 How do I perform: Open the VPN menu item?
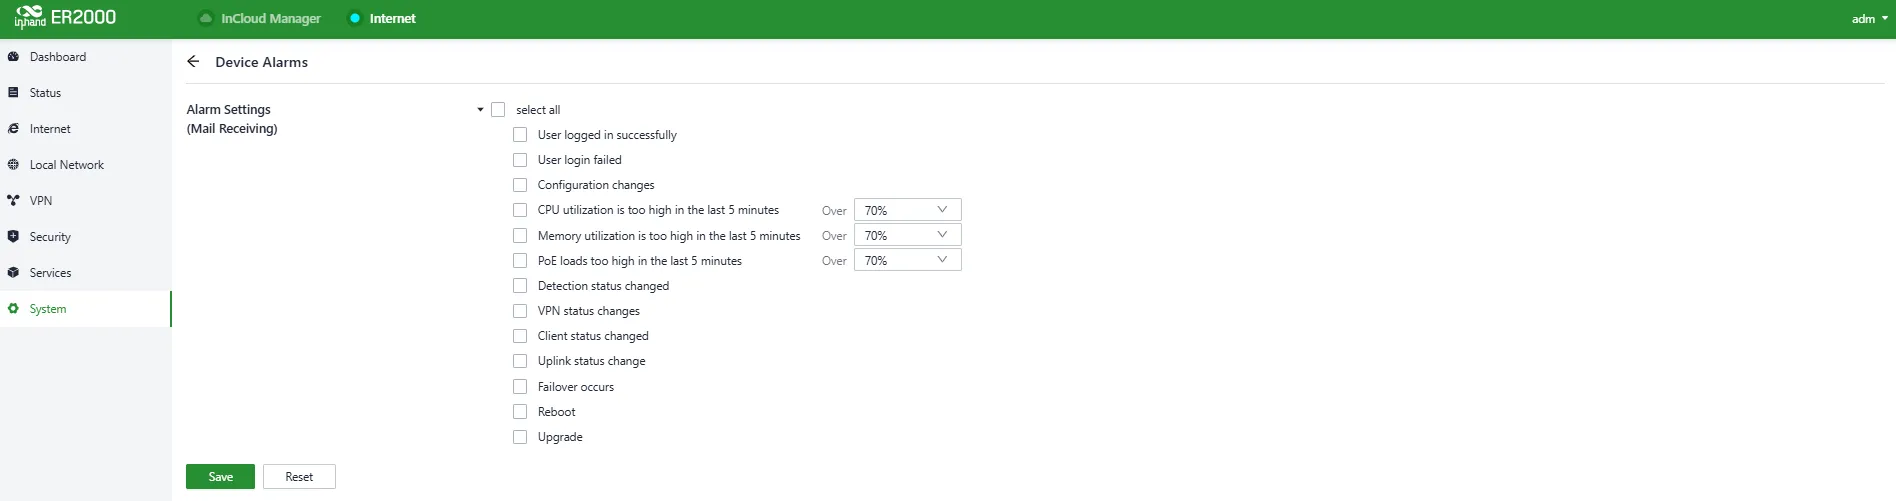85,201
